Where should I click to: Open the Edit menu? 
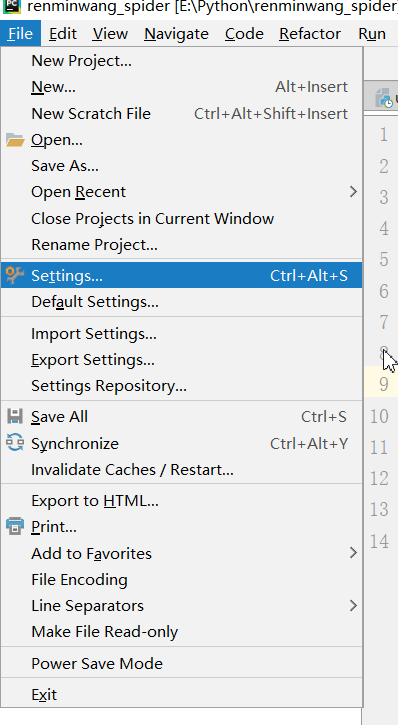[63, 34]
